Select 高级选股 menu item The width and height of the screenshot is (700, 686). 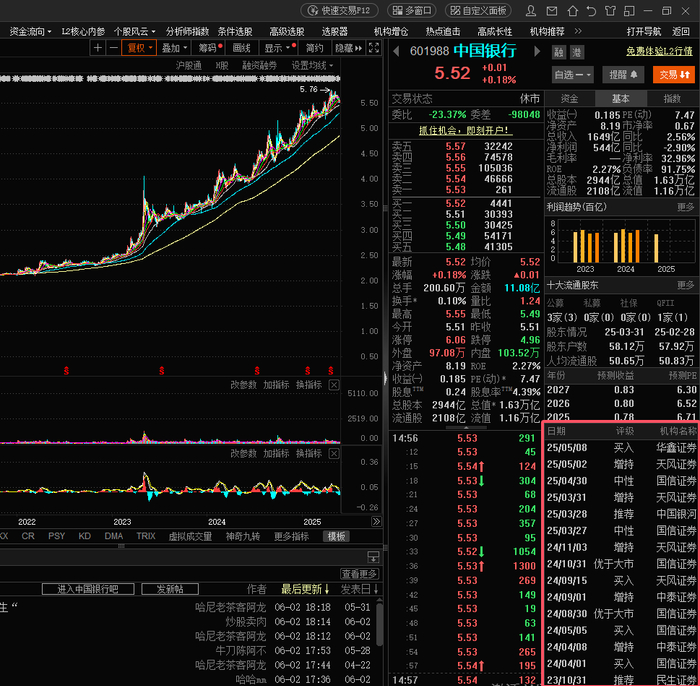[287, 32]
